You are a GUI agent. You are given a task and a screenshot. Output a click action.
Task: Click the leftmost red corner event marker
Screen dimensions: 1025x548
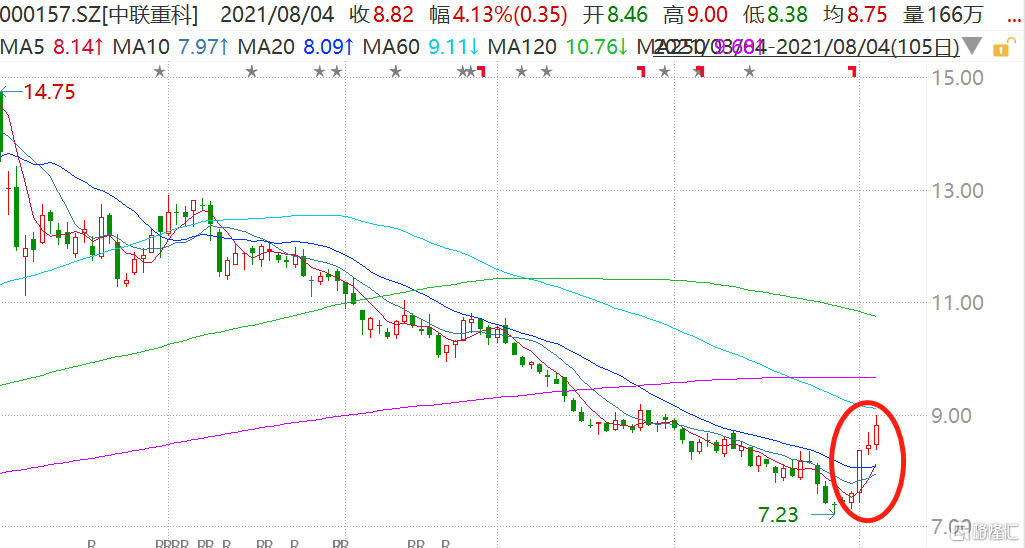pyautogui.click(x=482, y=71)
